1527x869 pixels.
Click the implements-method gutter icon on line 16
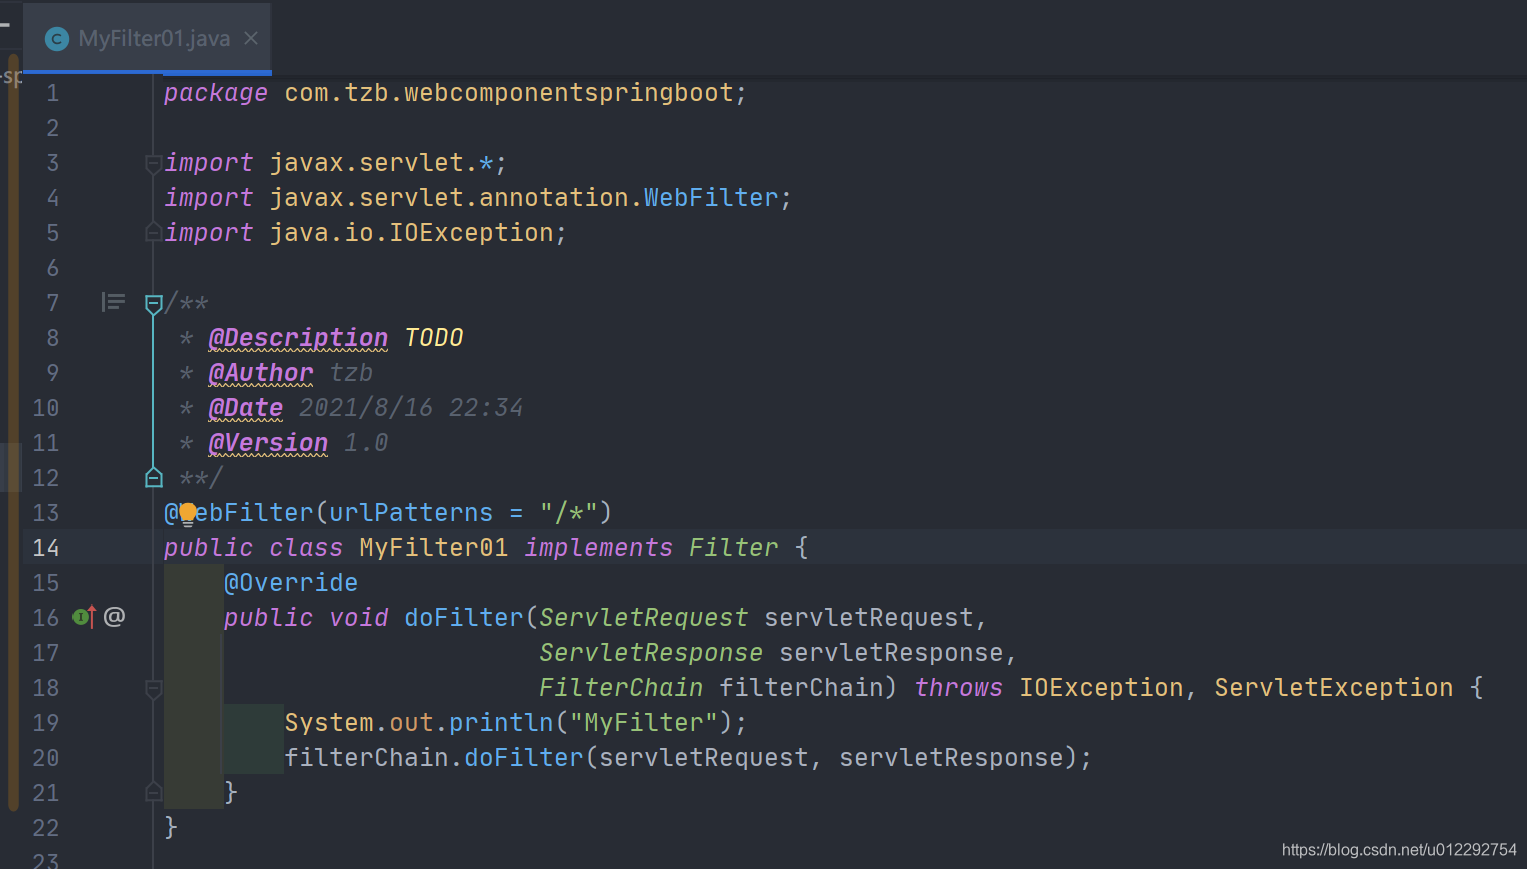(84, 617)
